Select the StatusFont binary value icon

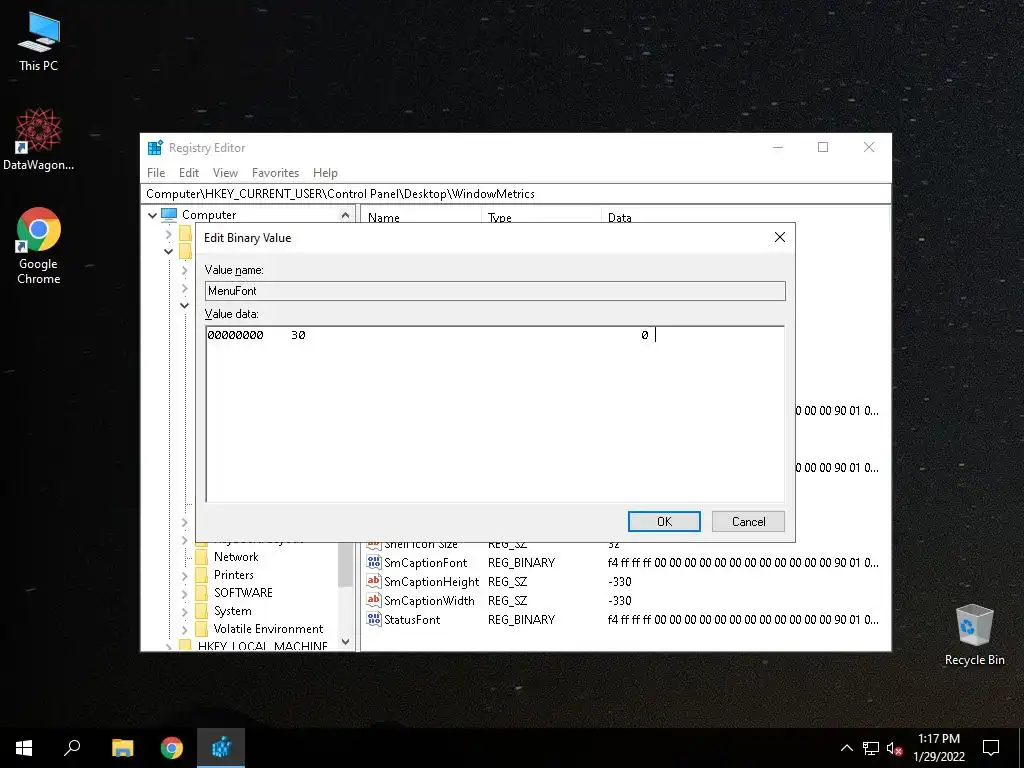(374, 619)
